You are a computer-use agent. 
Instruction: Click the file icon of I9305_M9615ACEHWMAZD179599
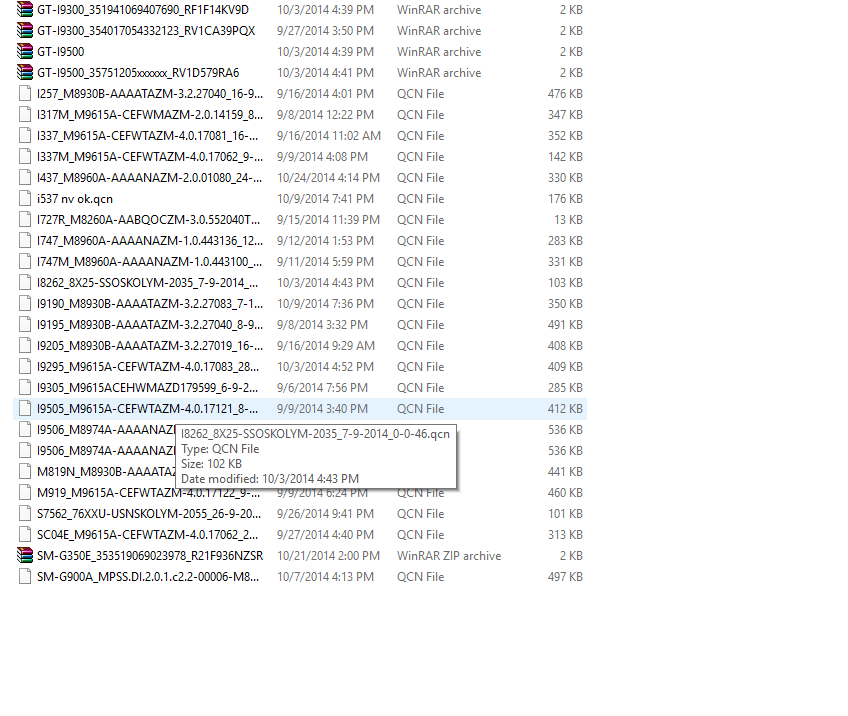(x=25, y=388)
